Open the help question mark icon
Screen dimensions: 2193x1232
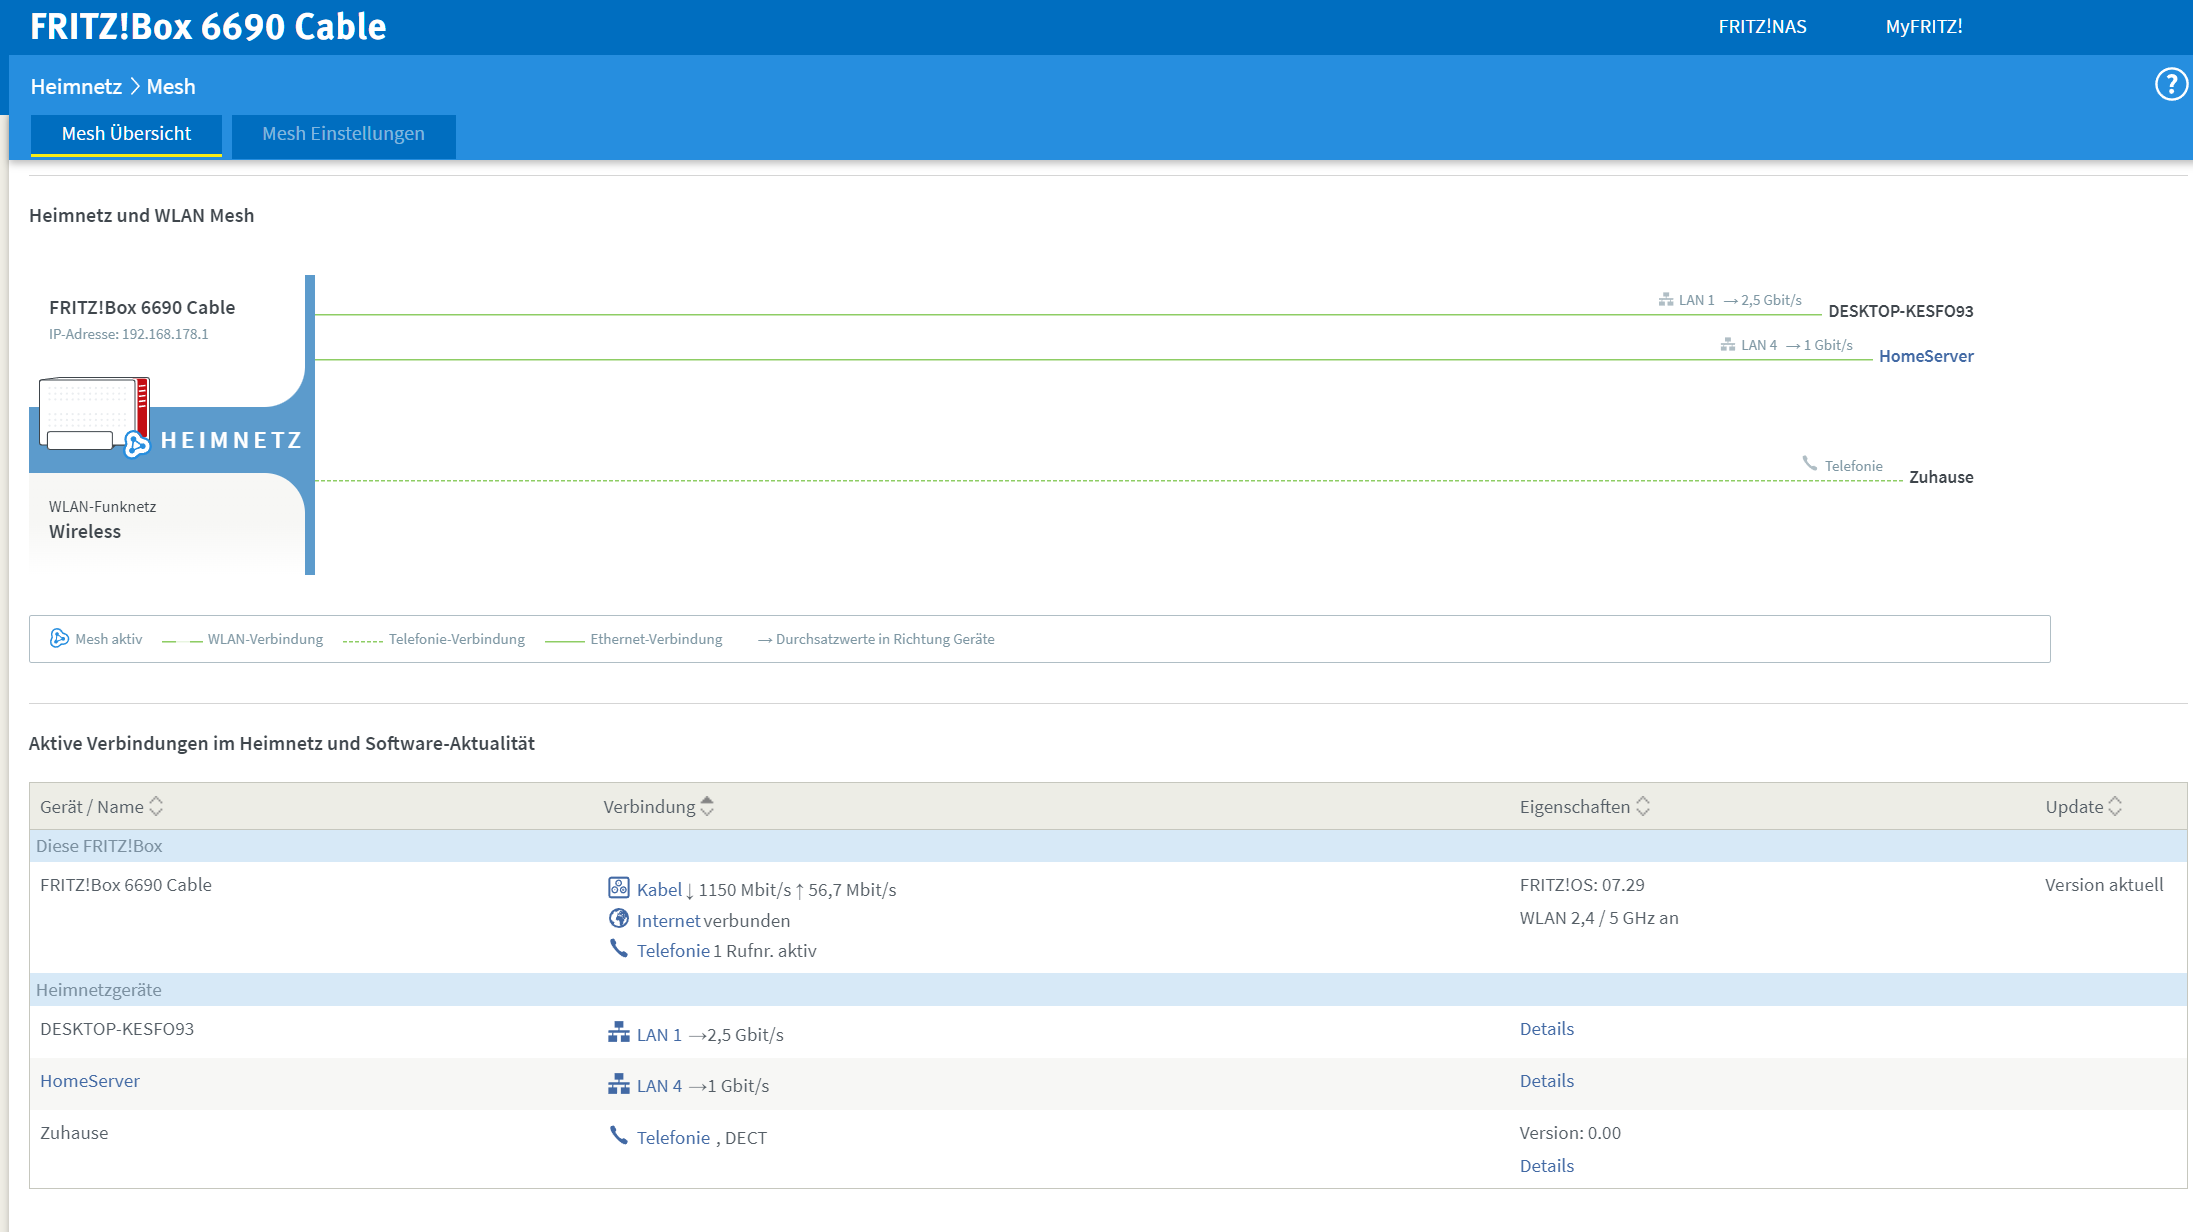pyautogui.click(x=2170, y=85)
